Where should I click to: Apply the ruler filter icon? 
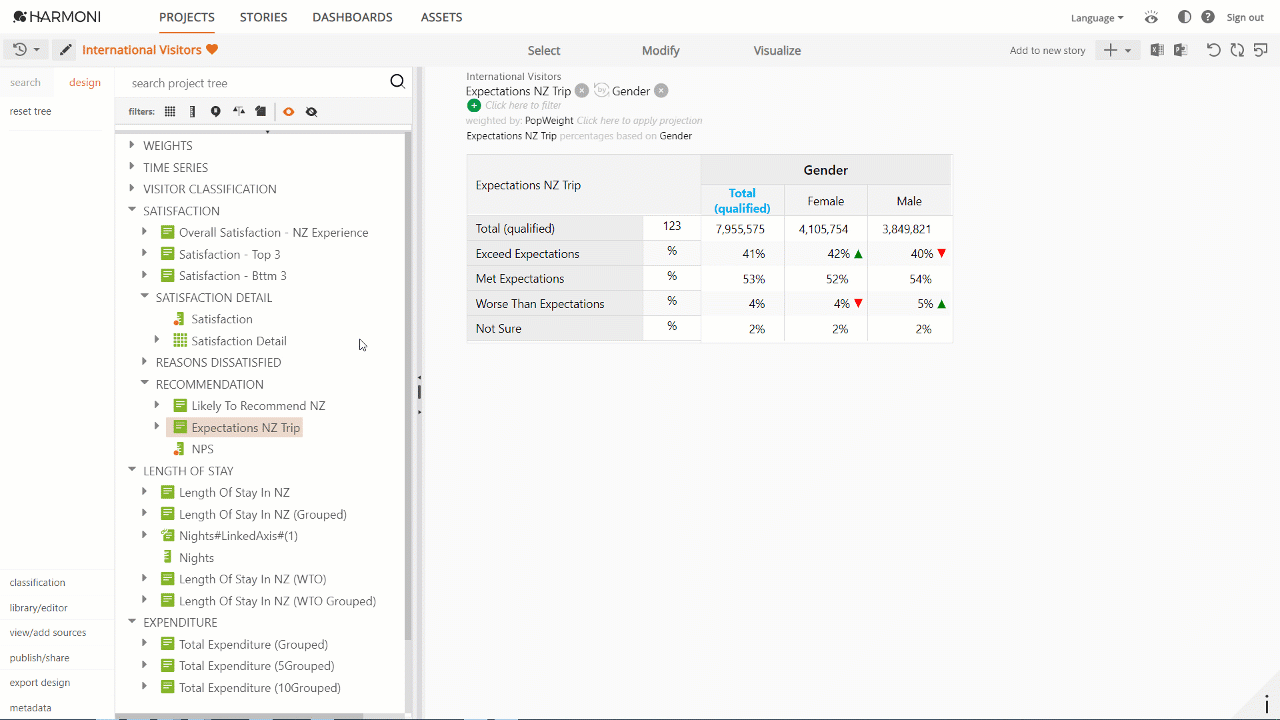[192, 112]
